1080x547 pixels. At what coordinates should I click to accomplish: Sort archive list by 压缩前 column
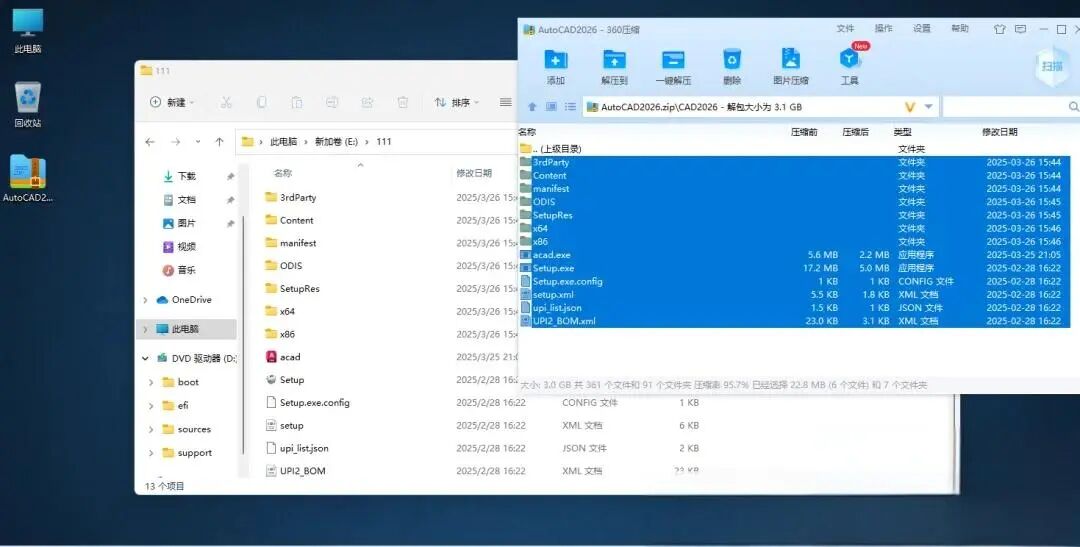pos(804,132)
